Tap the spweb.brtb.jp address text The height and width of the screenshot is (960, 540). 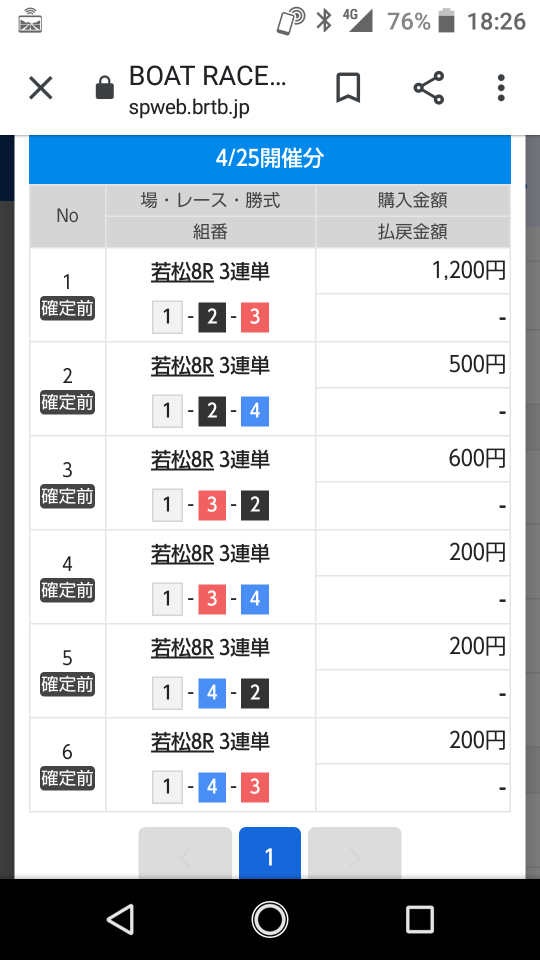pyautogui.click(x=189, y=108)
